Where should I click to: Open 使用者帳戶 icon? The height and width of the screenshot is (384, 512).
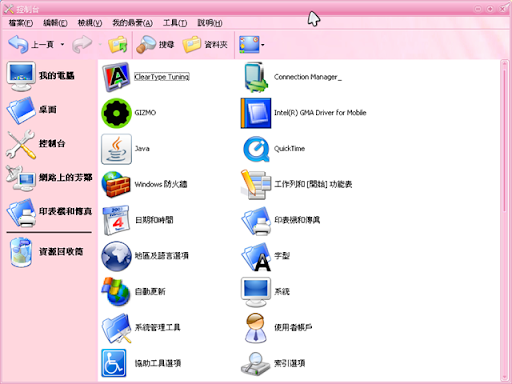256,328
